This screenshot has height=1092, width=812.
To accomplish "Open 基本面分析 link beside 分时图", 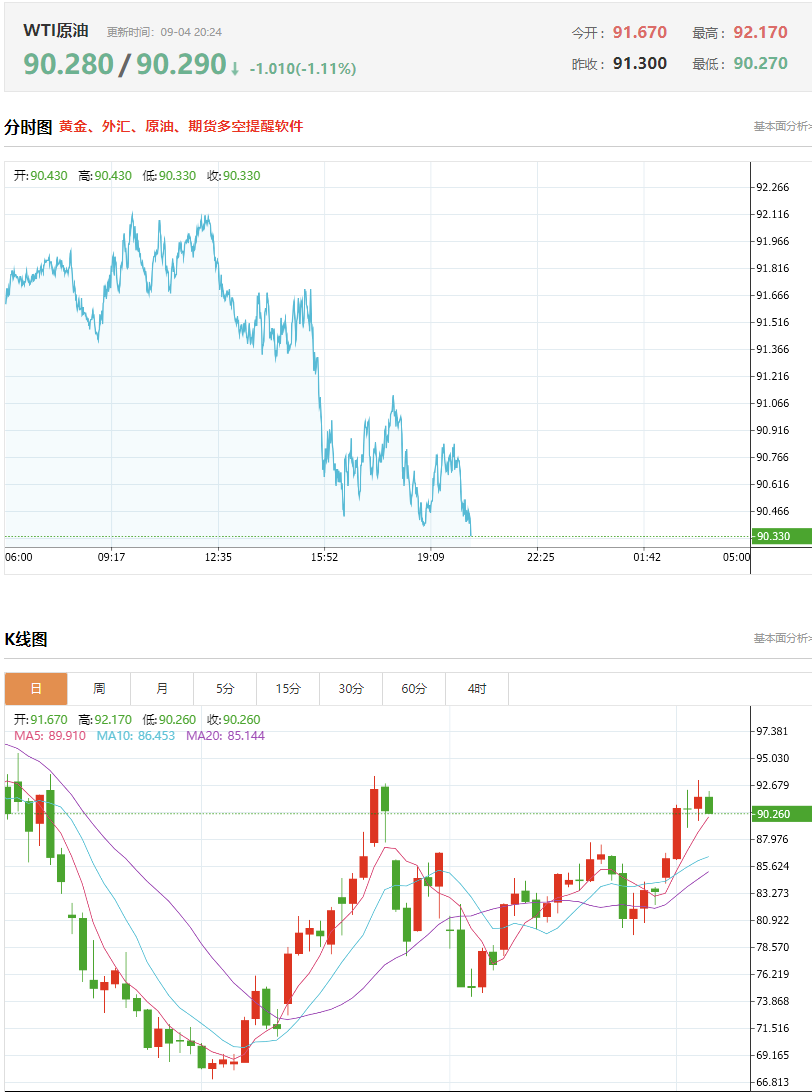I will point(782,126).
